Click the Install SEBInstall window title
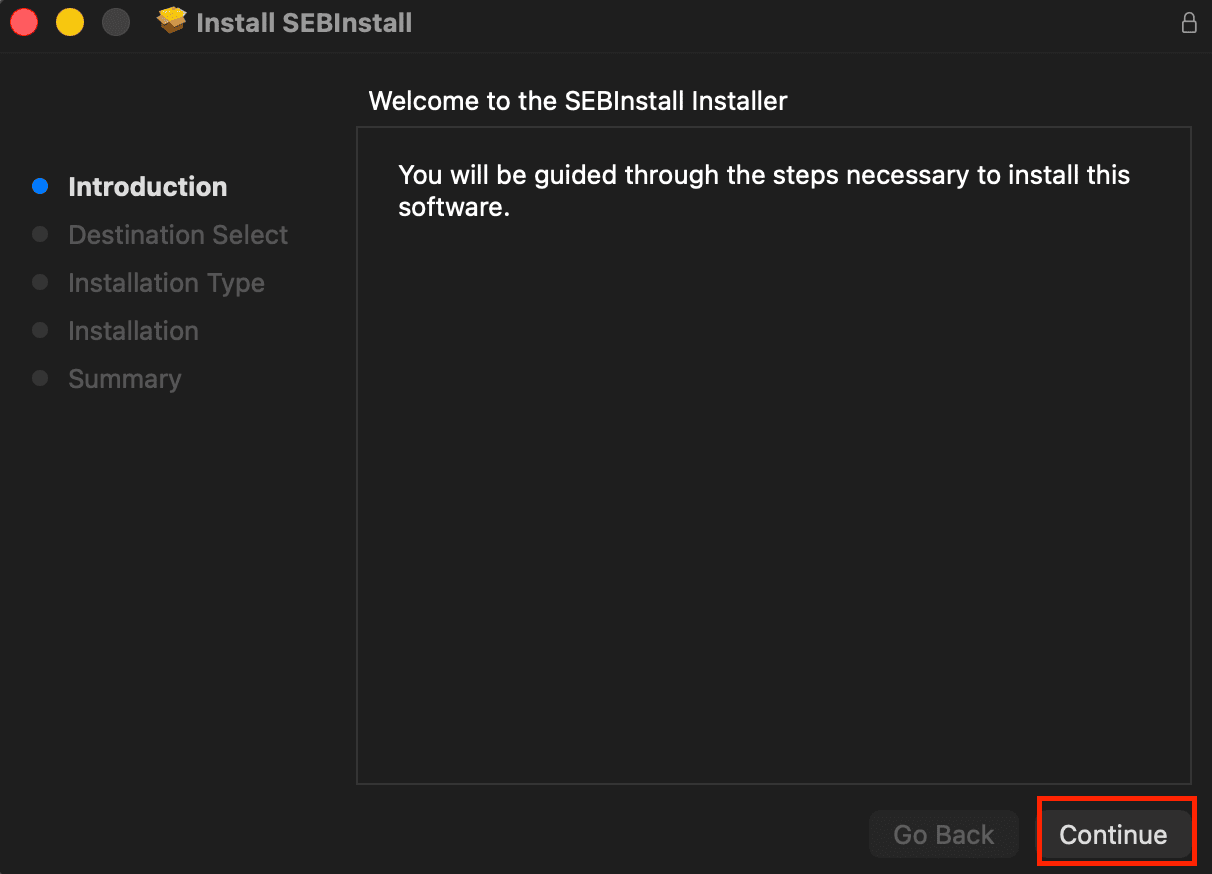Viewport: 1212px width, 874px height. coord(304,23)
